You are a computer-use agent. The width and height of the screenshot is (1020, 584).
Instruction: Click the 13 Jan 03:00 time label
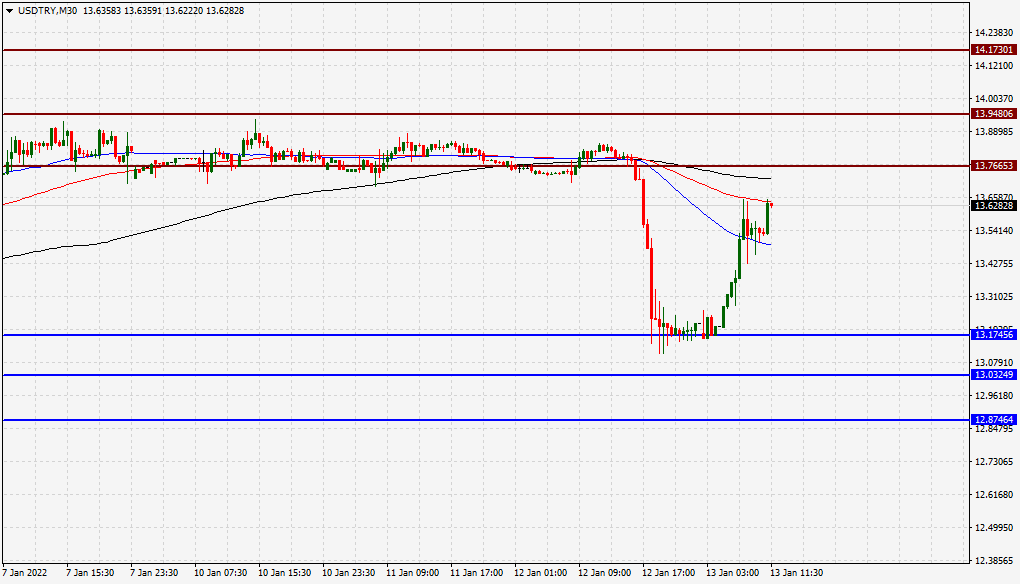(732, 573)
